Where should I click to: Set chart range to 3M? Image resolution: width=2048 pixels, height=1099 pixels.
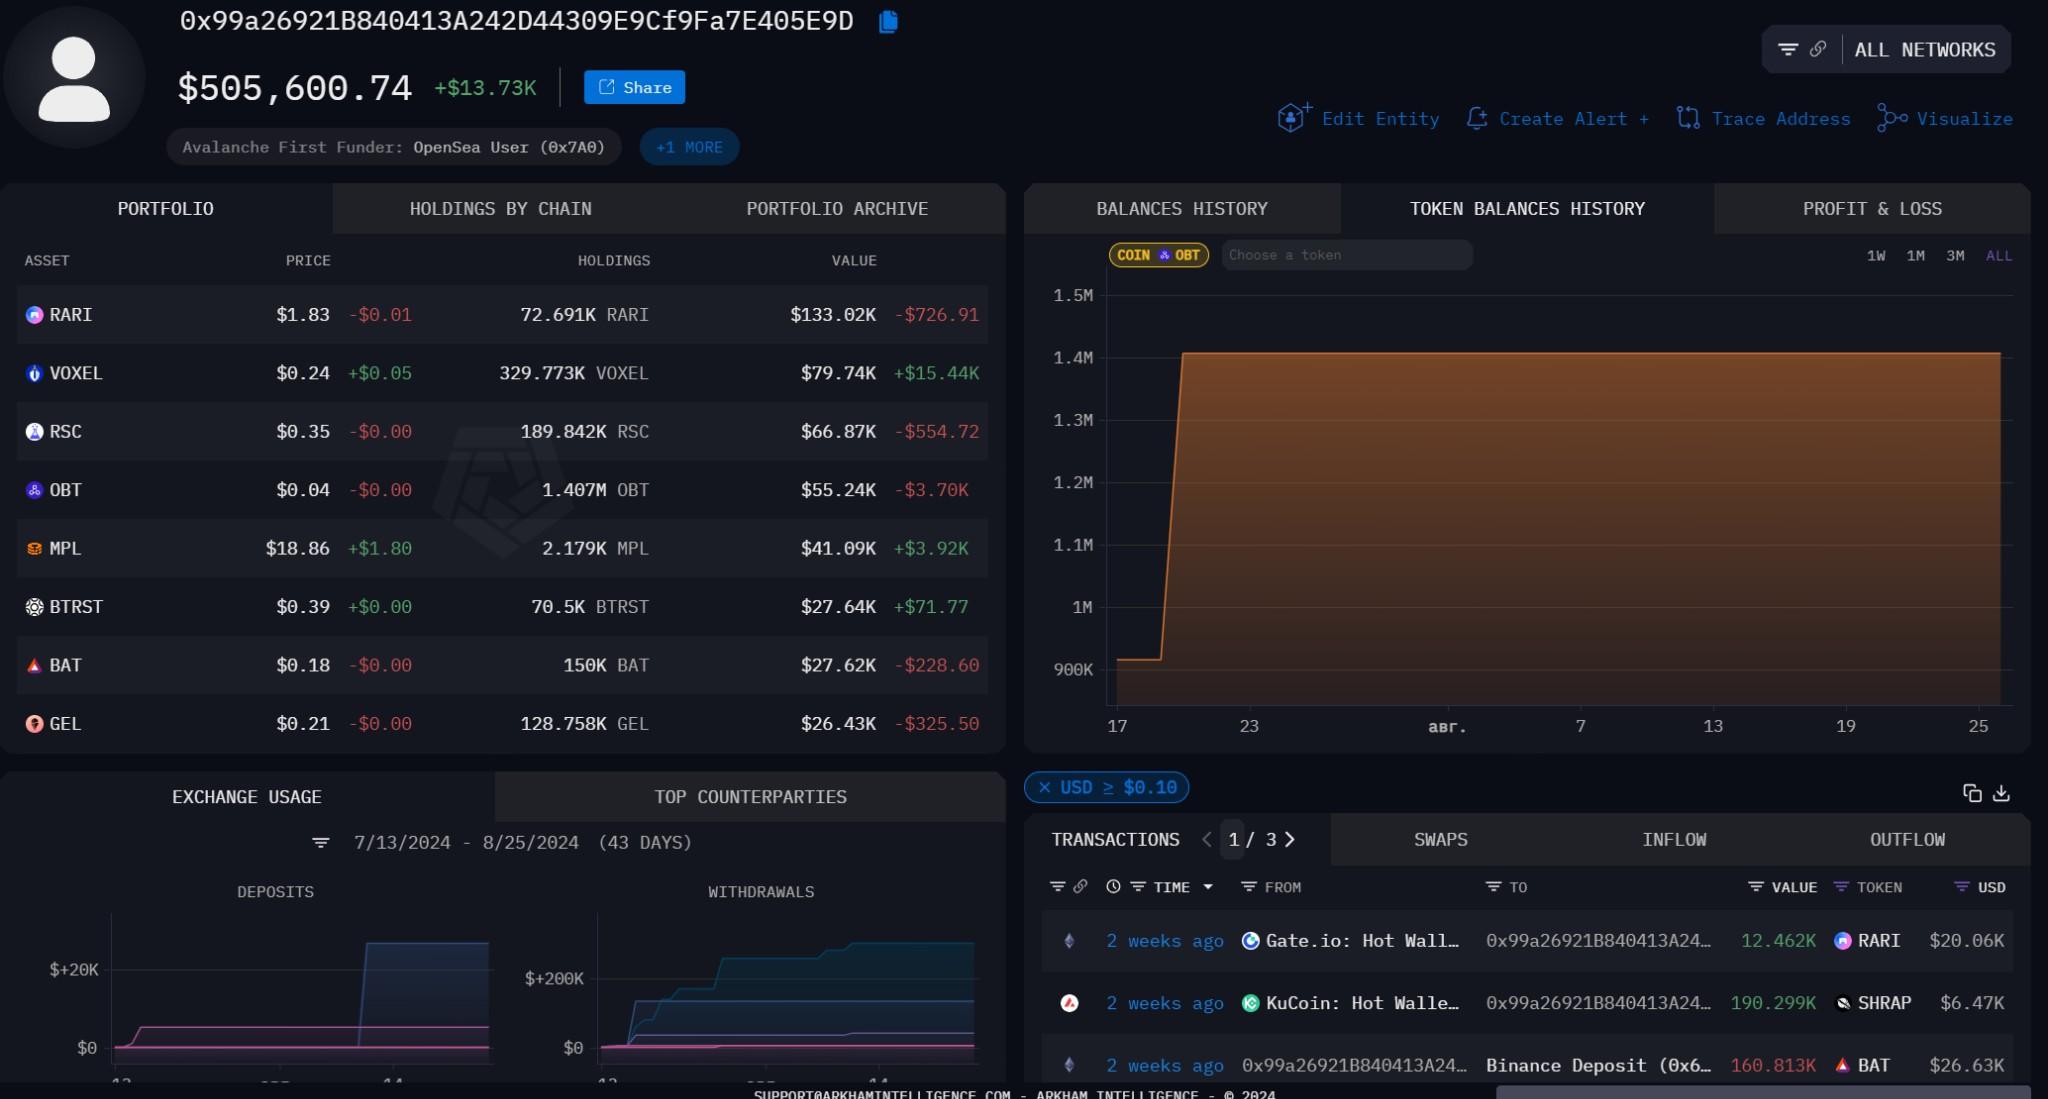[x=1955, y=256]
